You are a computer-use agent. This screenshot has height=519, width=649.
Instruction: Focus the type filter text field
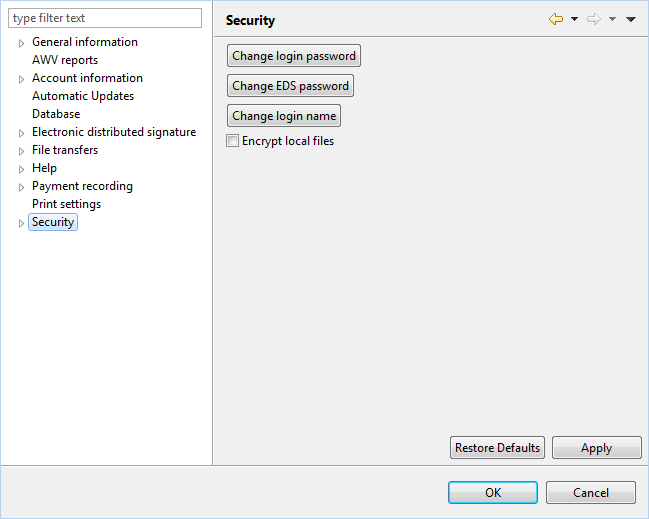pos(105,18)
